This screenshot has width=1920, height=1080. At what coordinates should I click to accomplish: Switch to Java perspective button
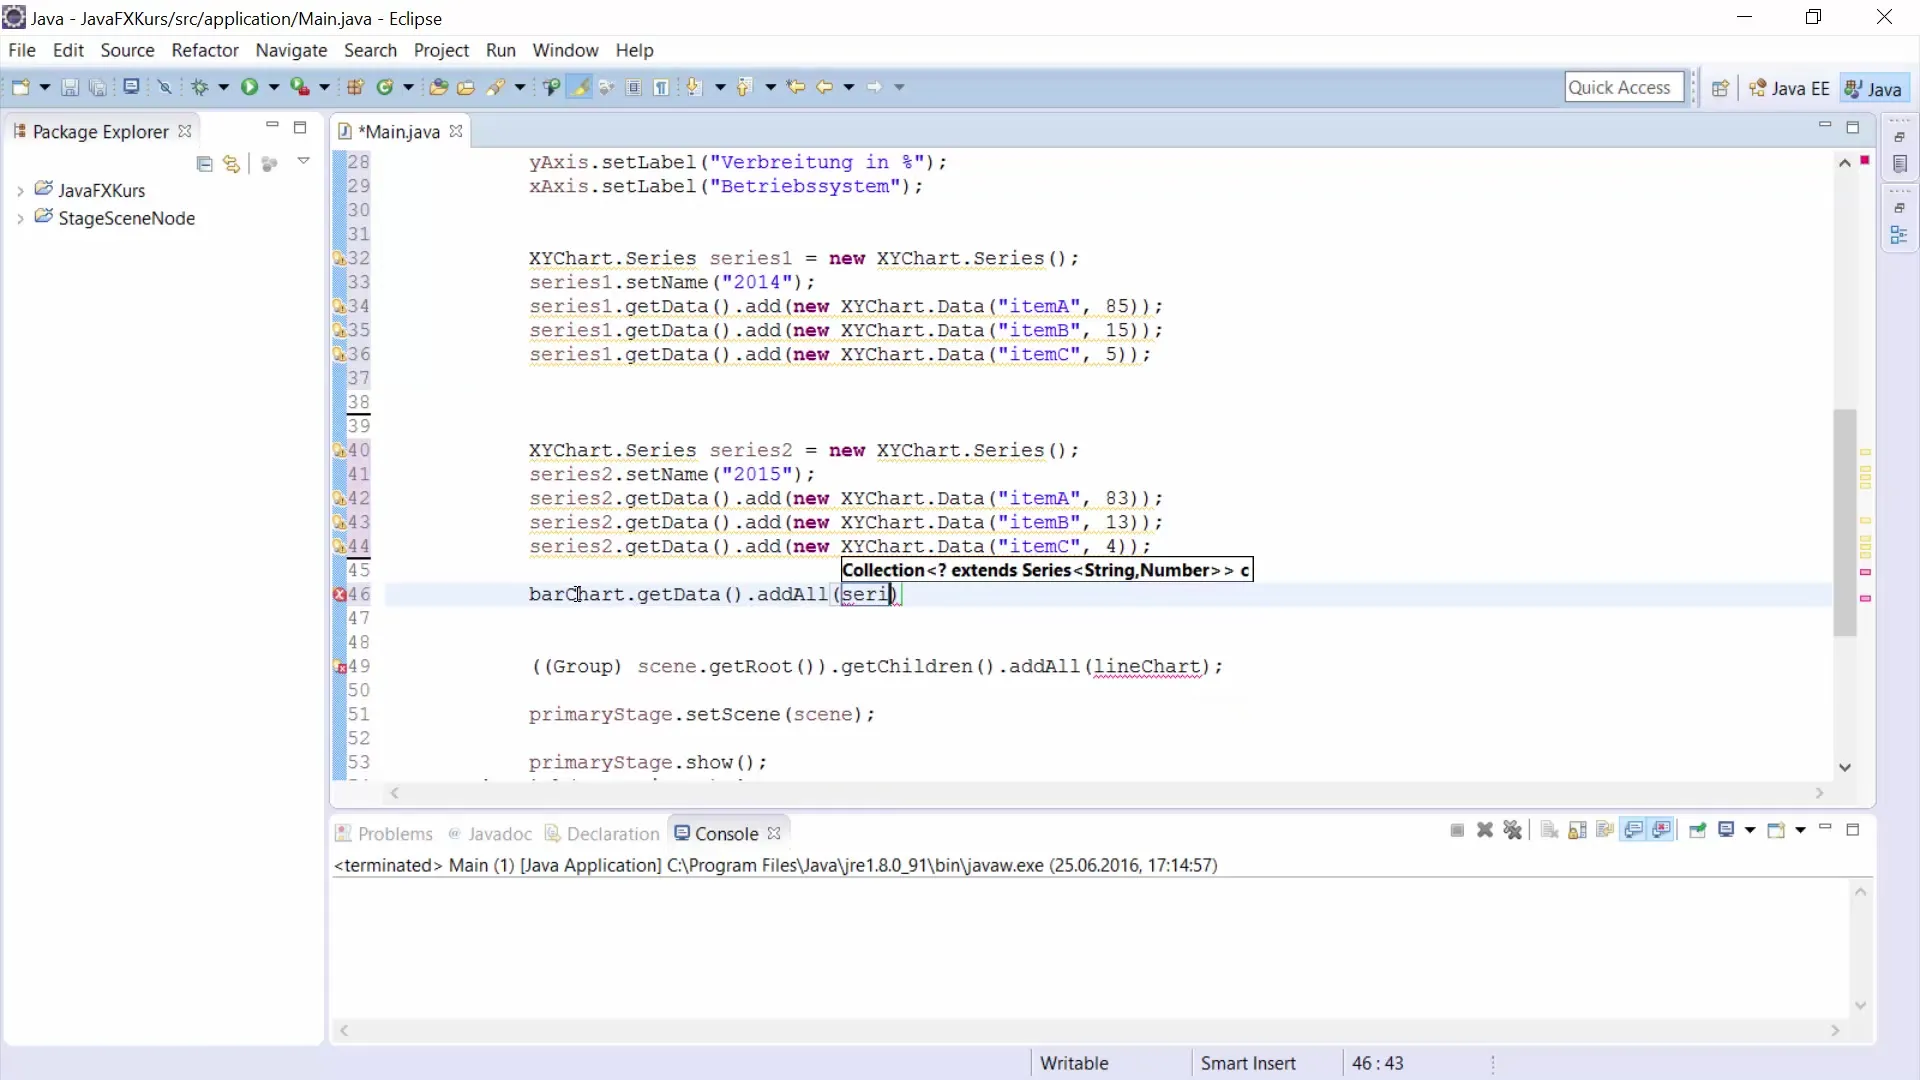click(x=1873, y=88)
